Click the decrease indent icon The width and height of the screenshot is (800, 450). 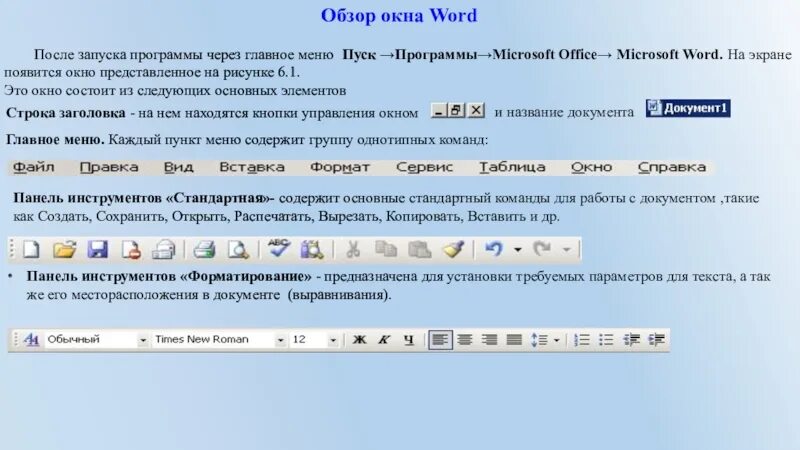632,340
